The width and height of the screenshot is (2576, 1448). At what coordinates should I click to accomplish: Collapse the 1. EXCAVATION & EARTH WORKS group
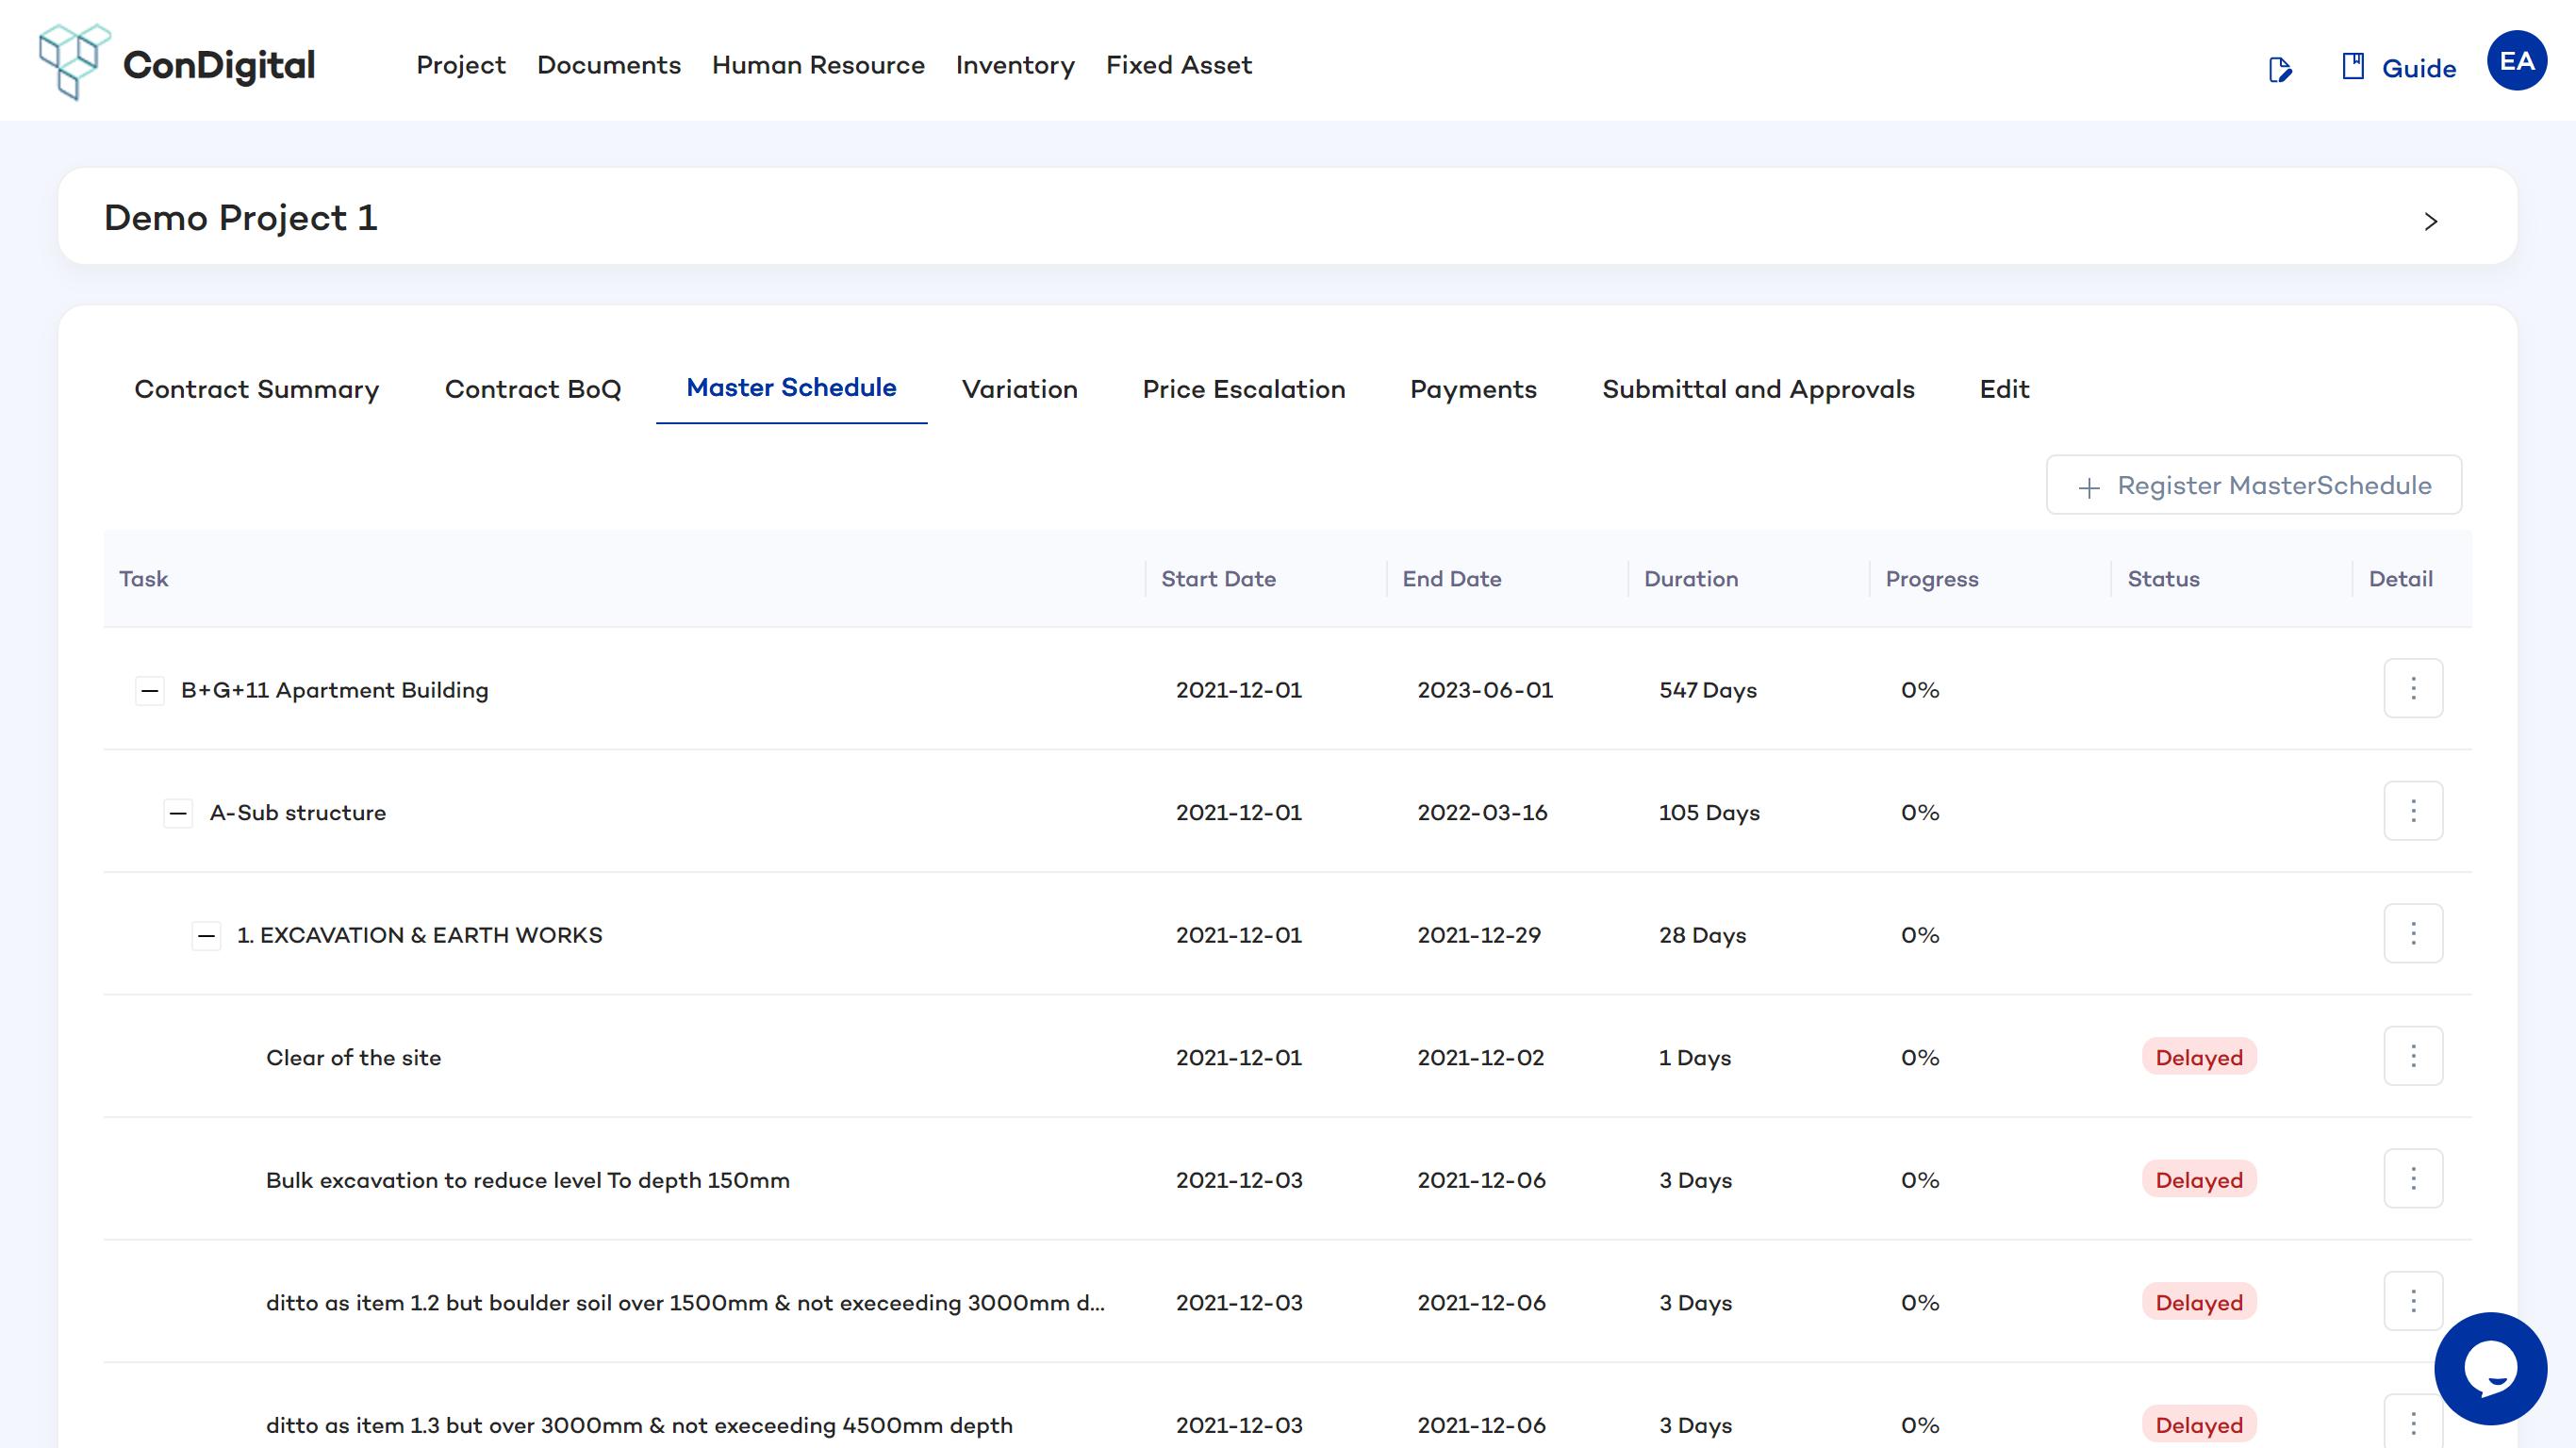(x=206, y=936)
